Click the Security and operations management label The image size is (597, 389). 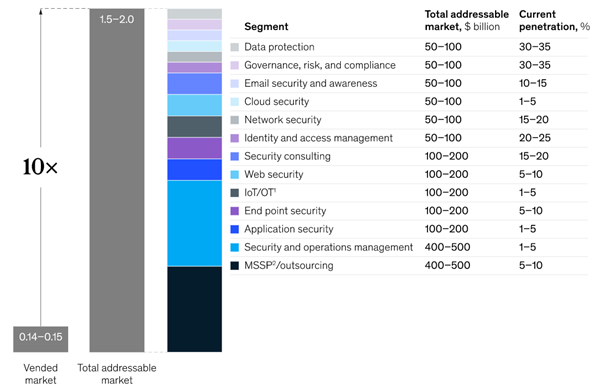[328, 247]
